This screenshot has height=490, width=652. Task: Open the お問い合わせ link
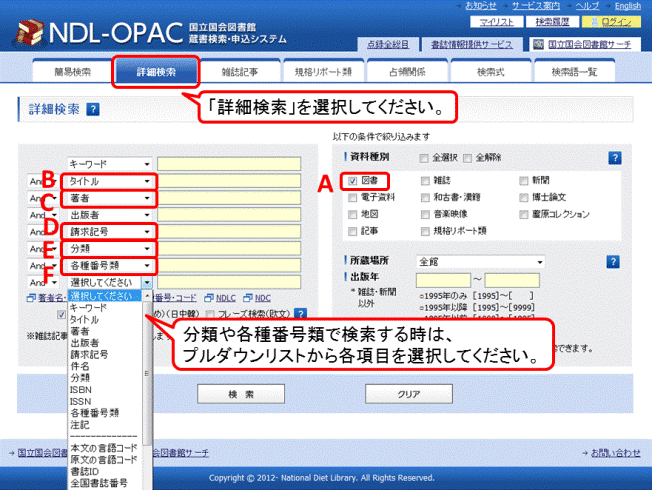coord(615,453)
